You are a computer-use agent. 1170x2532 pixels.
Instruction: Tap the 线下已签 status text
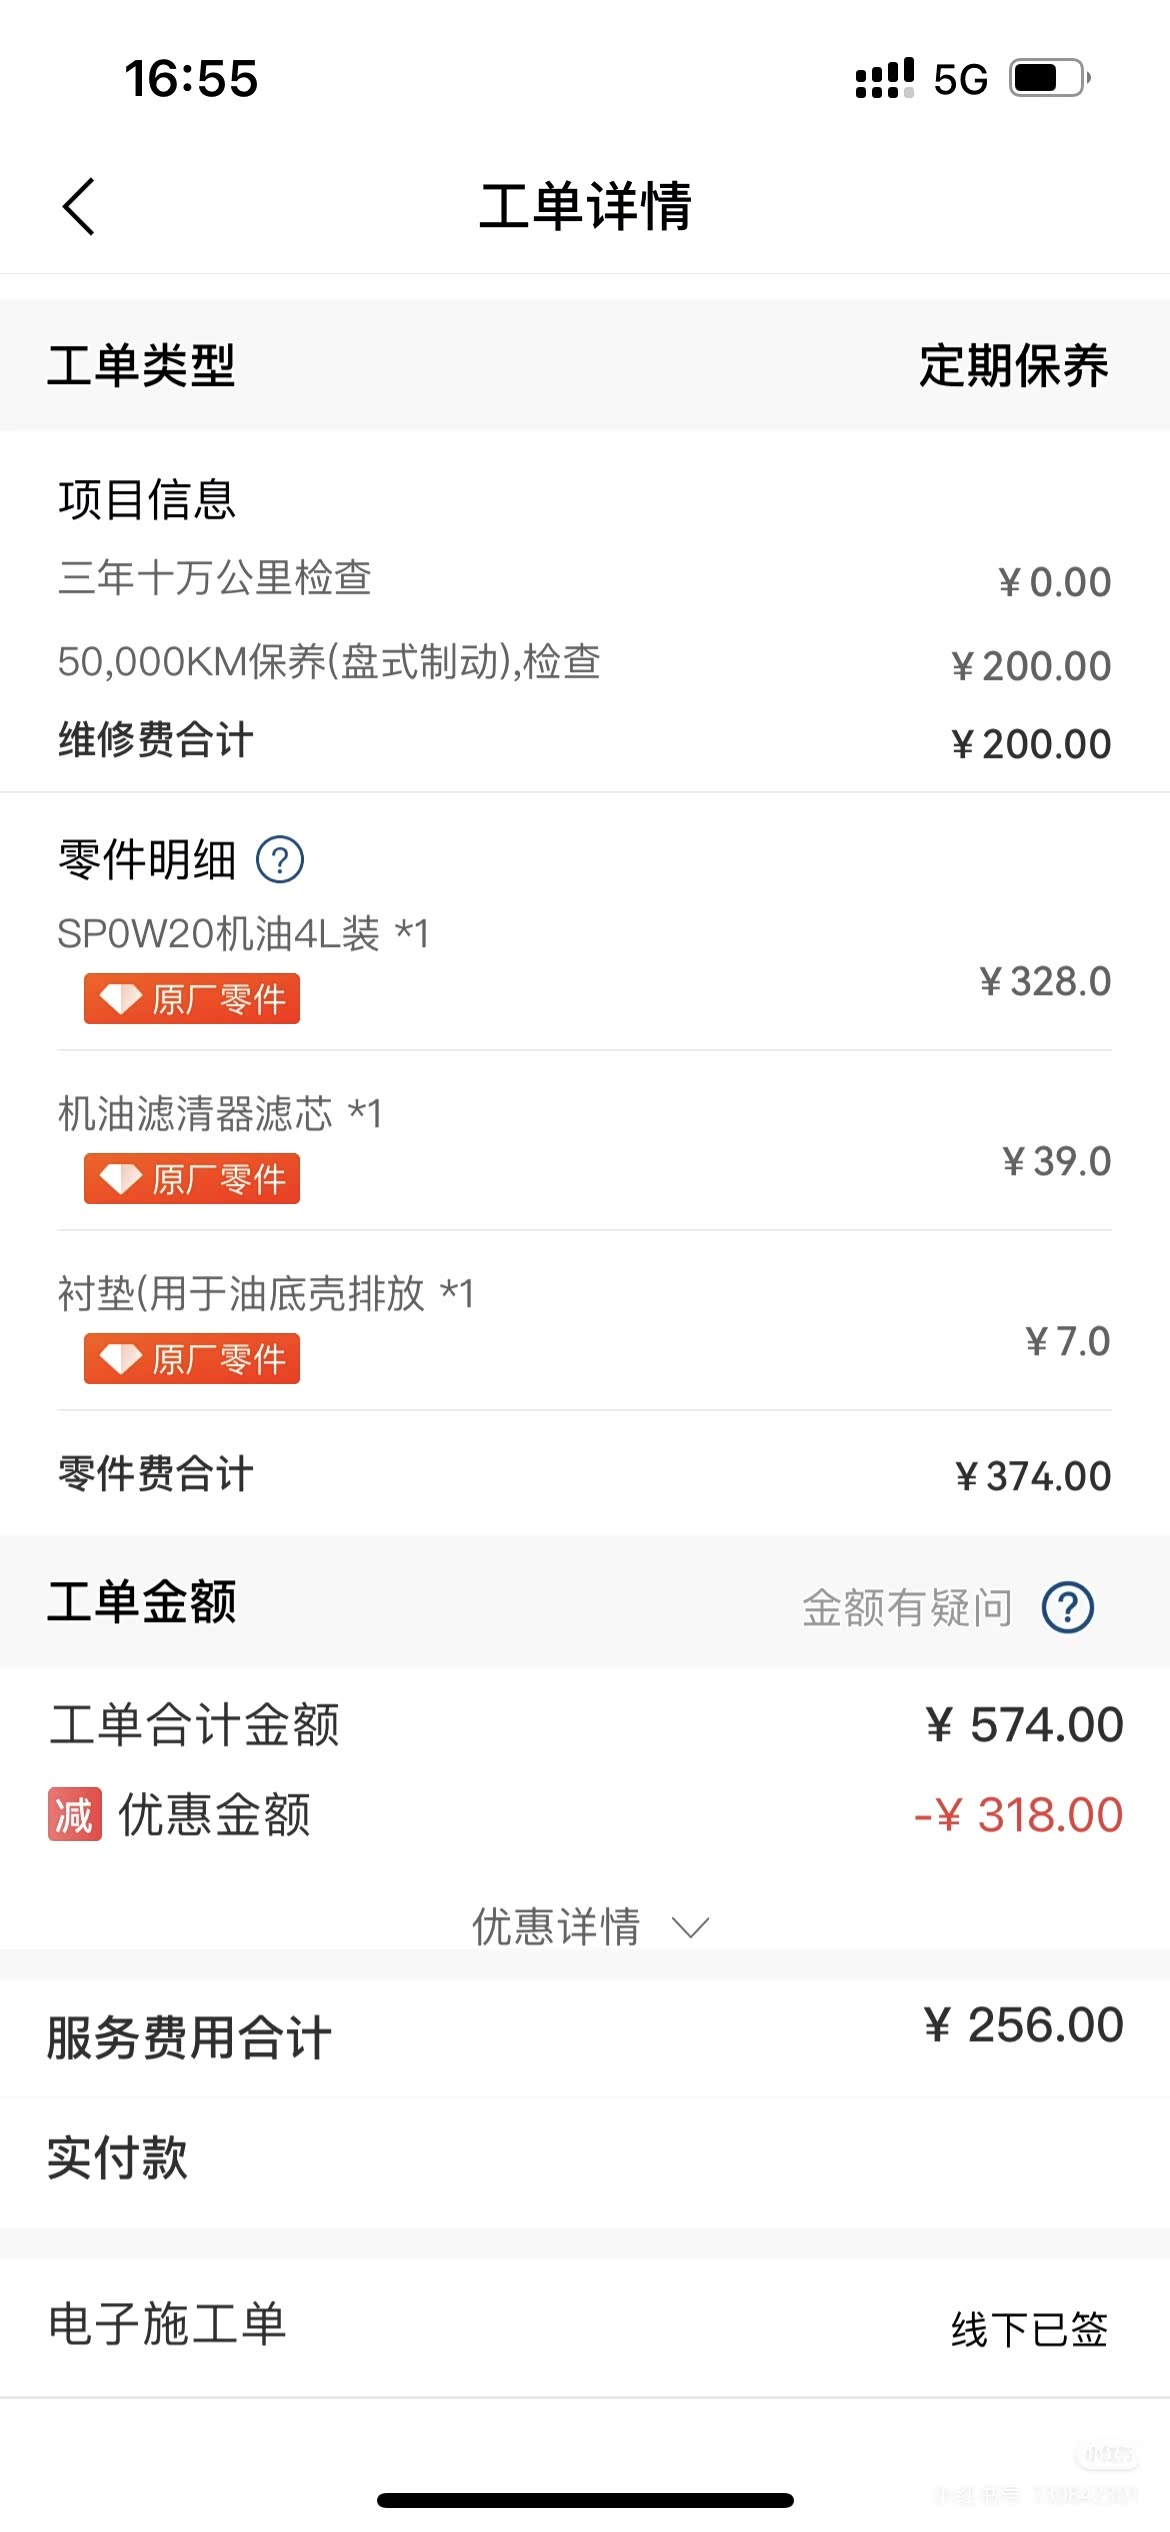(x=1029, y=2329)
